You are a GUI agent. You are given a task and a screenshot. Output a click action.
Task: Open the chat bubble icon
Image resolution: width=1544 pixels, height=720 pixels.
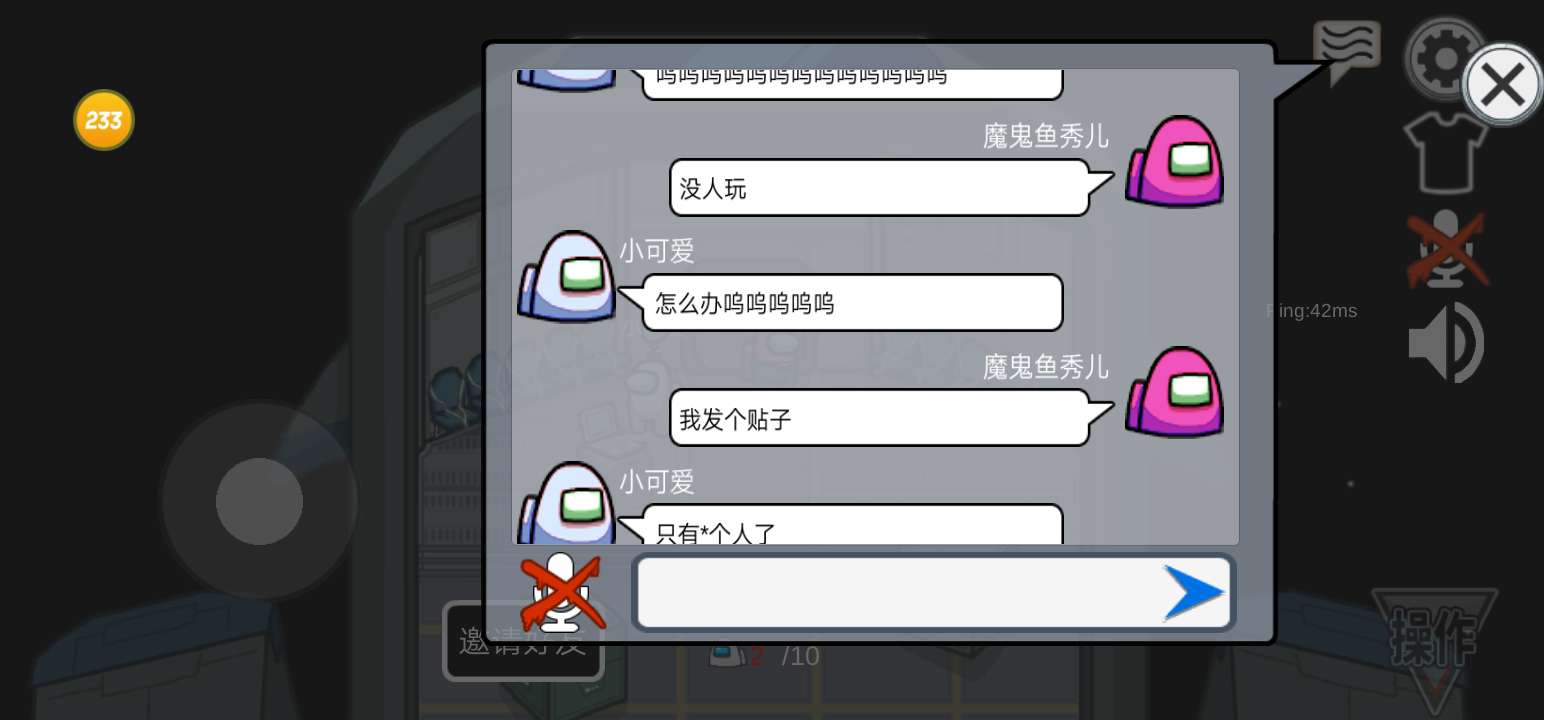pyautogui.click(x=1346, y=50)
